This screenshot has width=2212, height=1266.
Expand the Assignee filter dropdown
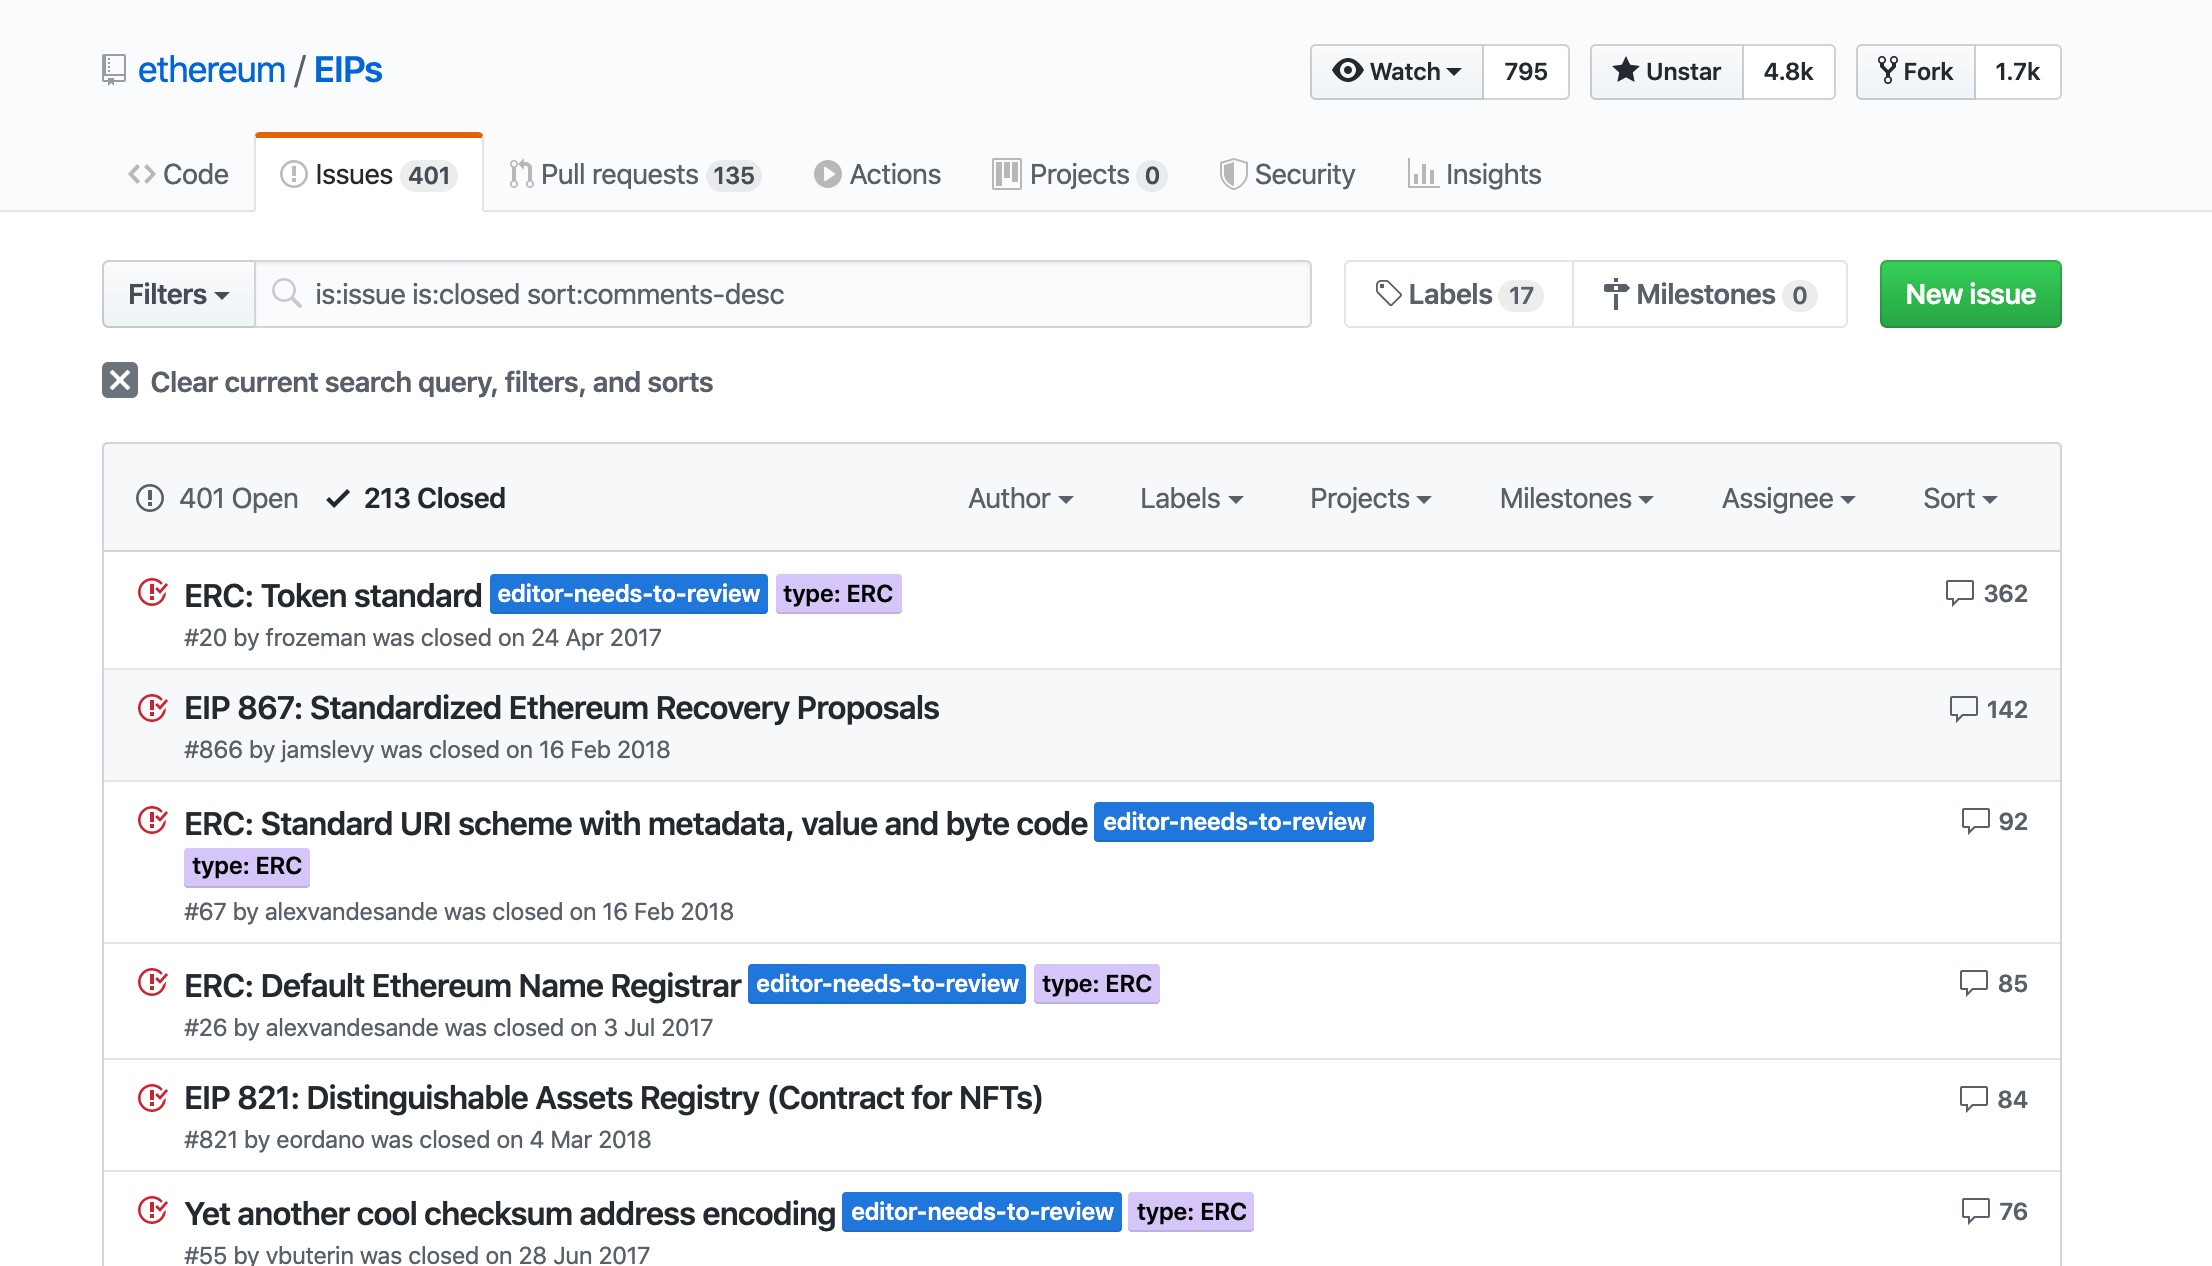click(1789, 498)
